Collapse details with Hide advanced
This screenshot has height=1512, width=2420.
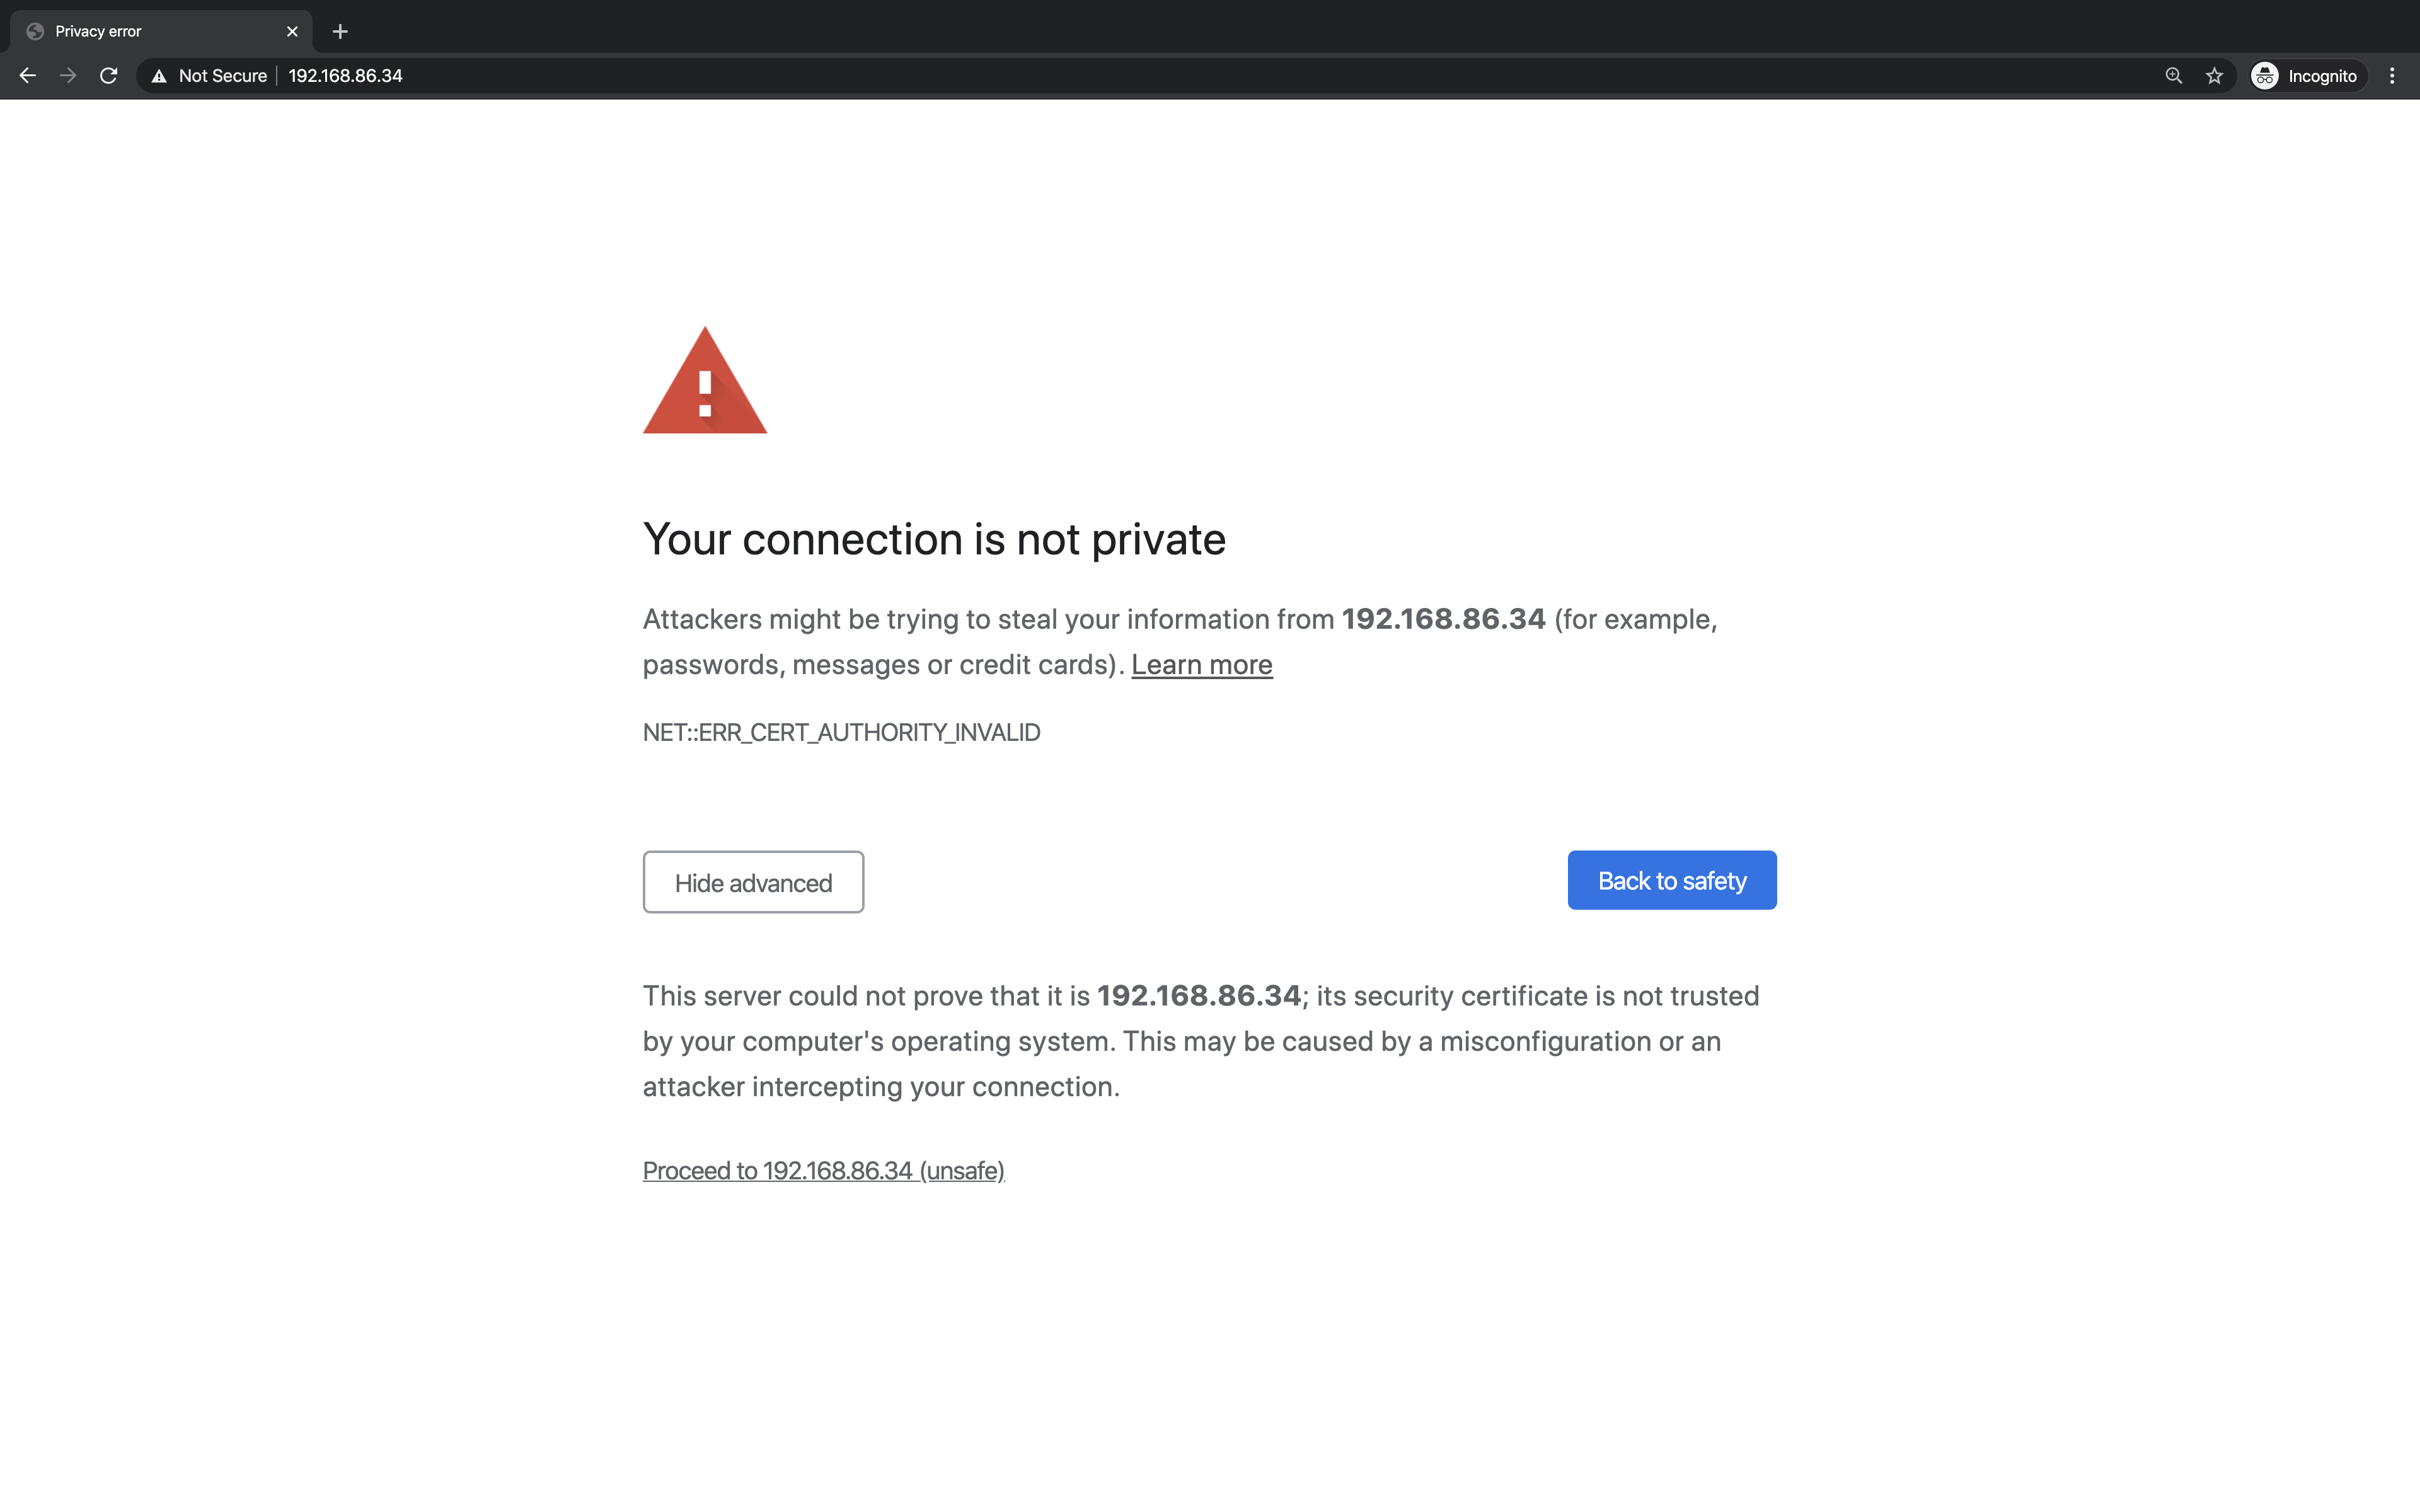tap(753, 882)
